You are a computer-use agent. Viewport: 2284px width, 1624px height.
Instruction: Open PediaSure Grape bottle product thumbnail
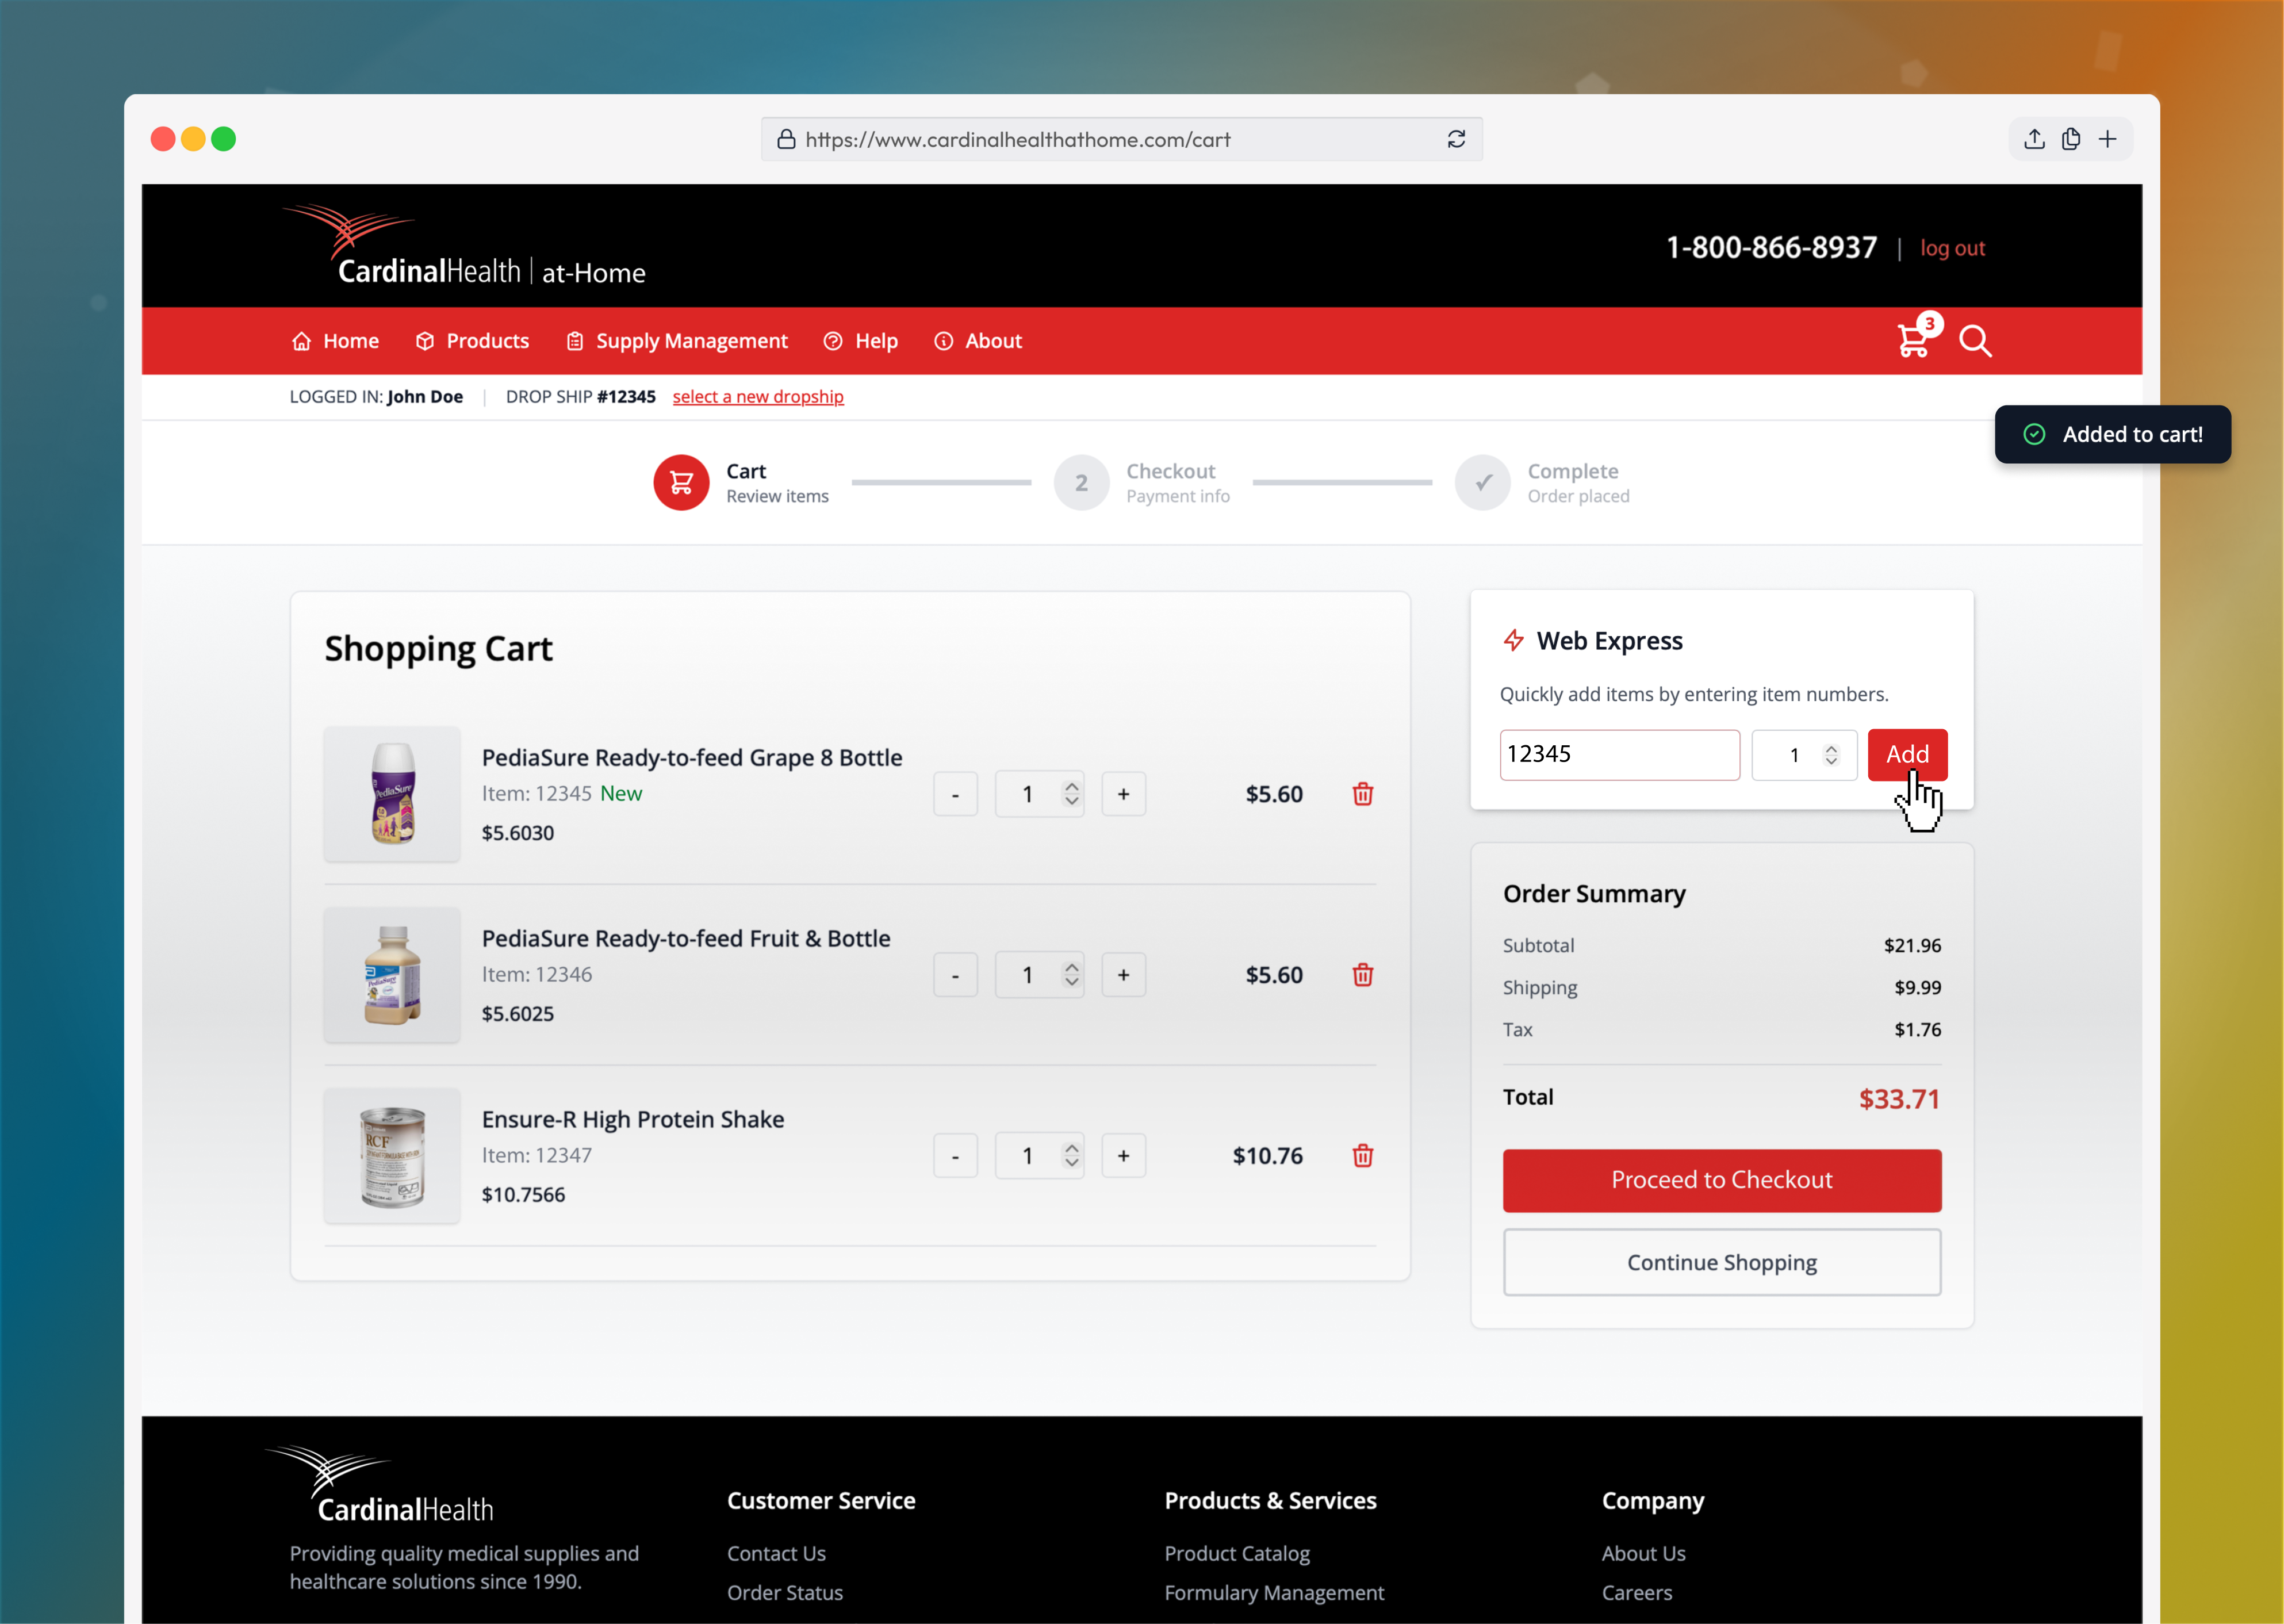(x=392, y=794)
